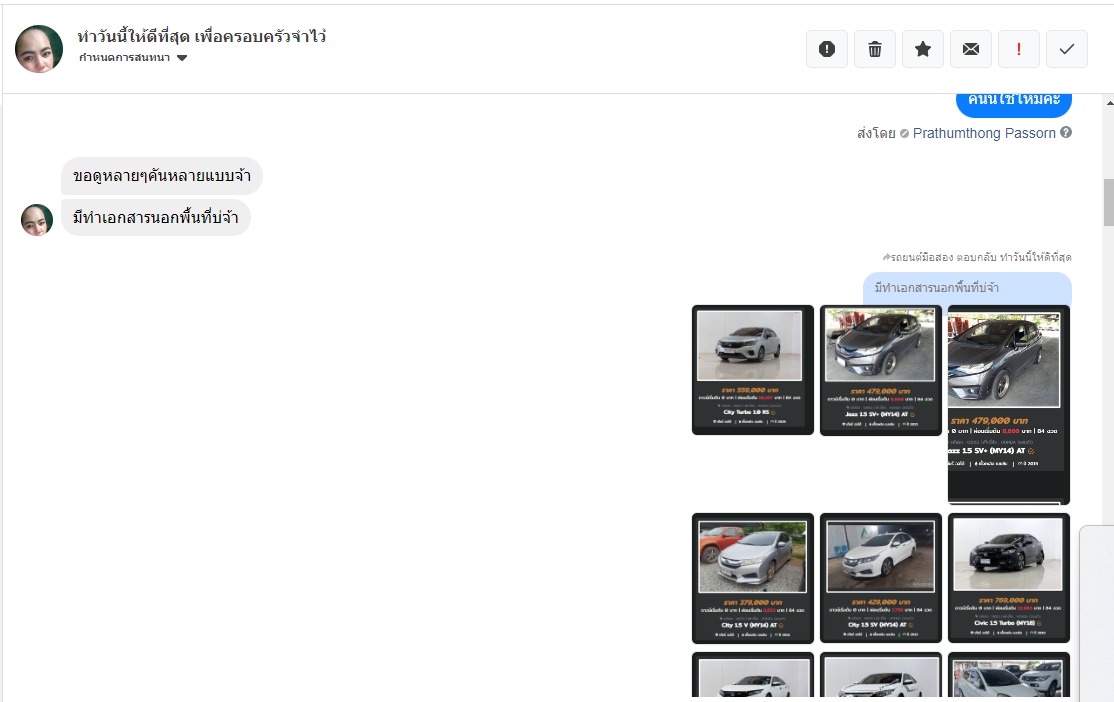Click the scrollbar up arrow
Viewport: 1114px width, 702px height.
pyautogui.click(x=1109, y=103)
